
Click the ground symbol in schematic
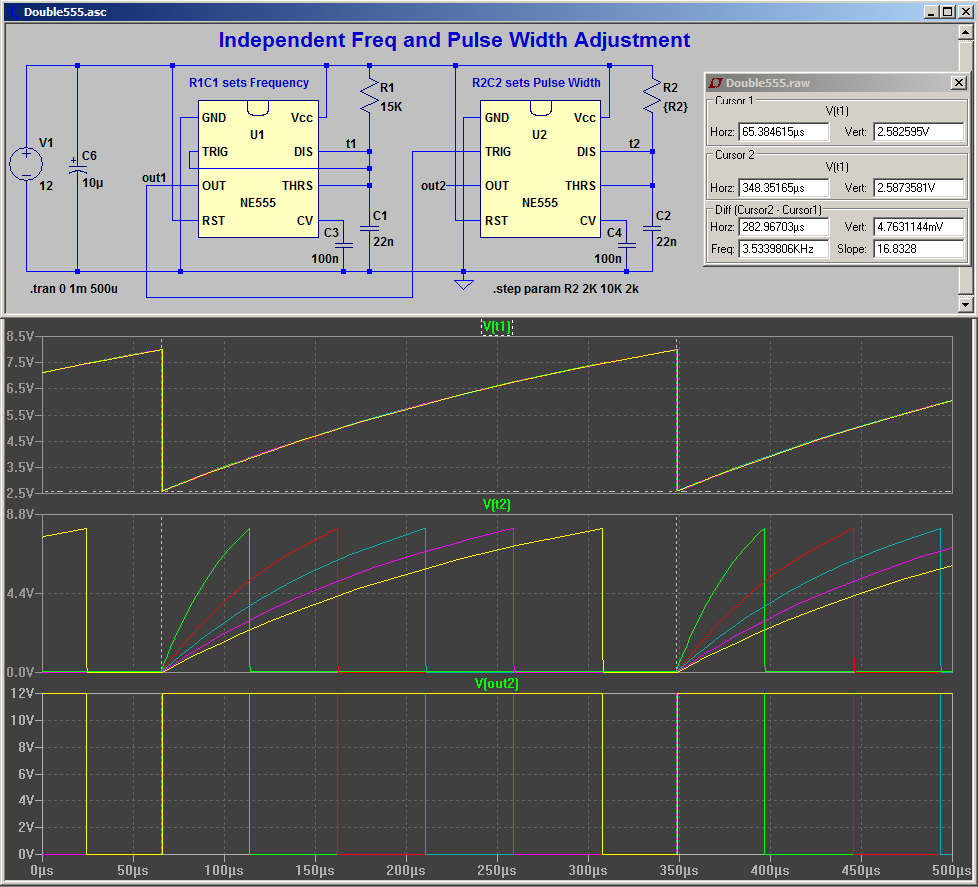pyautogui.click(x=463, y=284)
